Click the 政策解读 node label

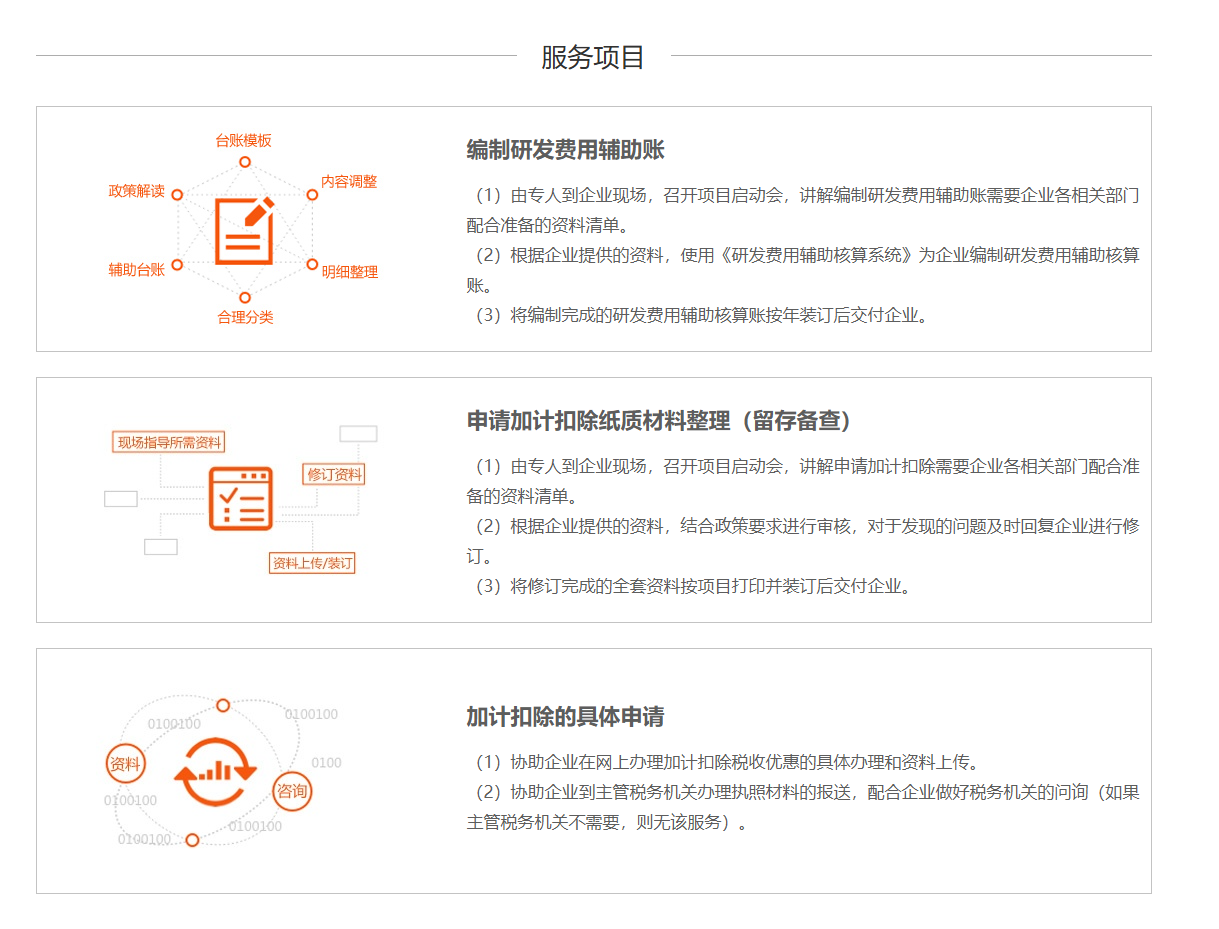tap(137, 191)
